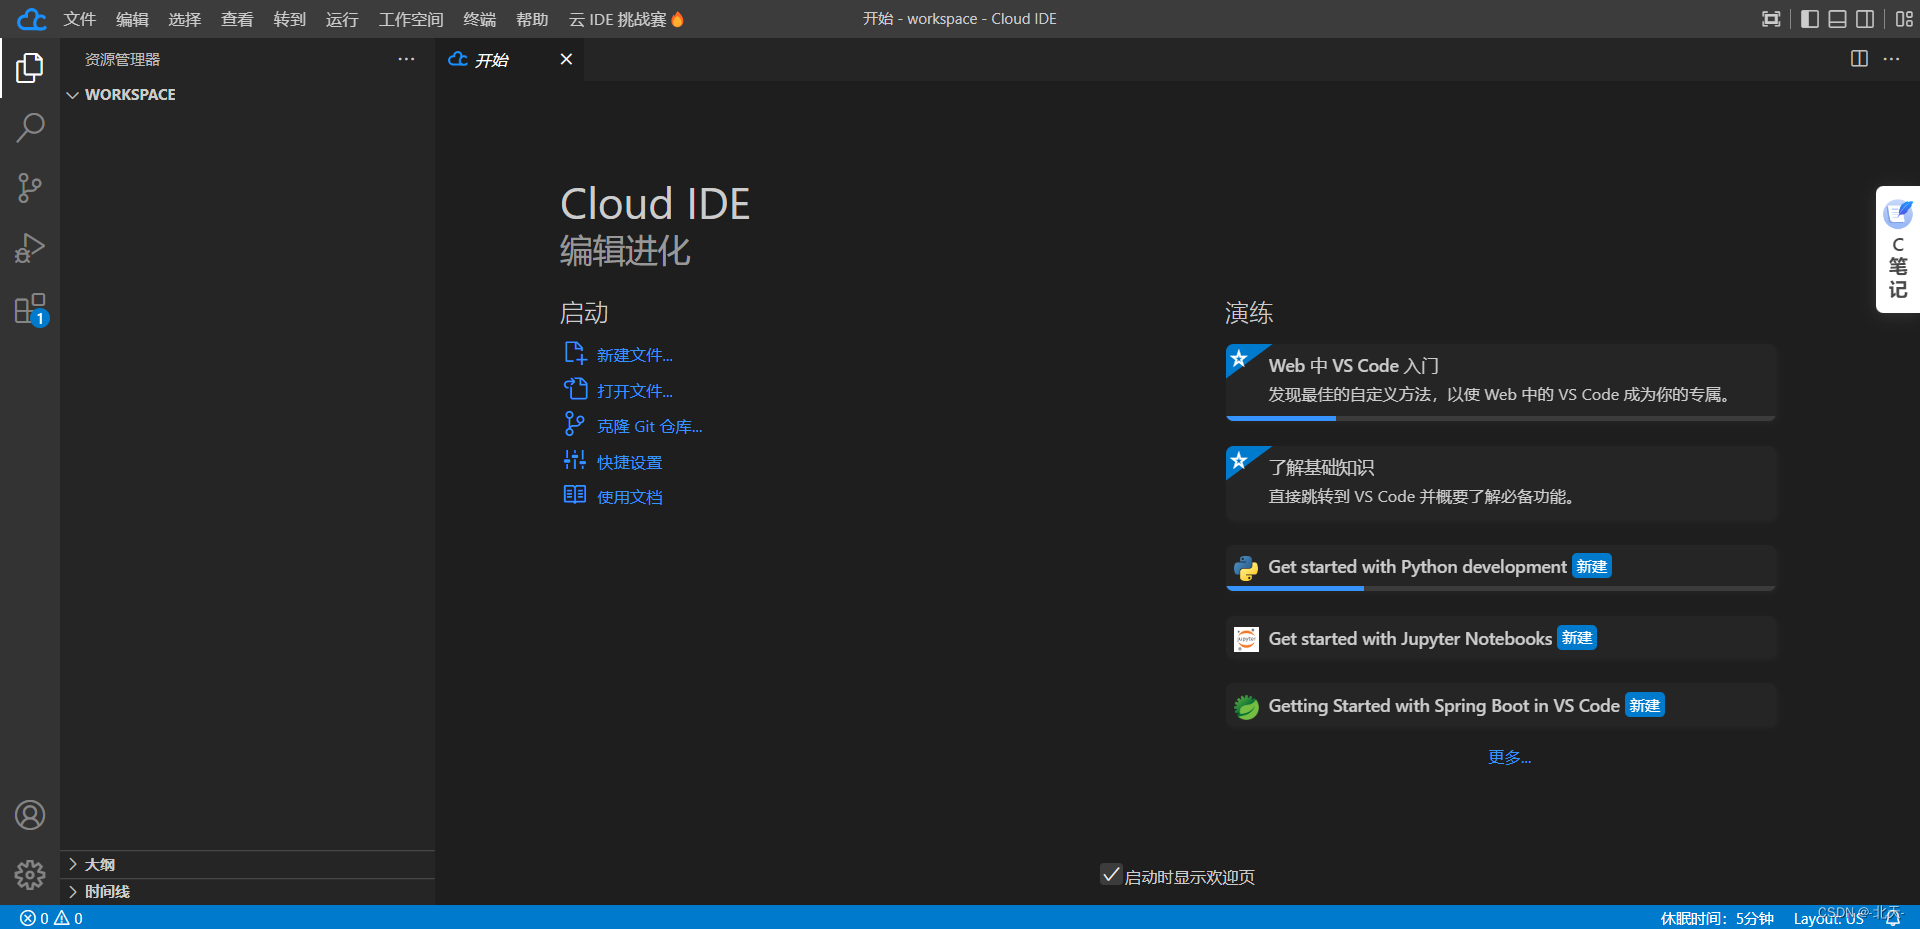Click the warnings count in status bar
This screenshot has width=1920, height=929.
(68, 918)
